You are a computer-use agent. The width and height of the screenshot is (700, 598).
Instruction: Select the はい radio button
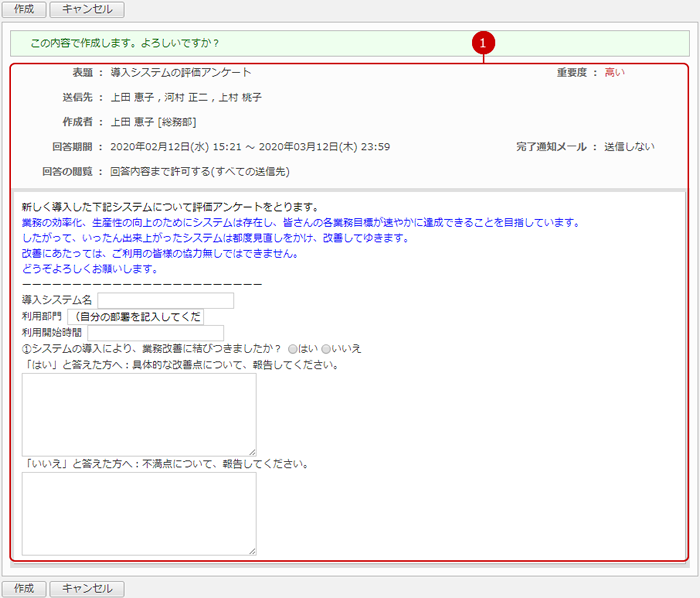tap(293, 348)
